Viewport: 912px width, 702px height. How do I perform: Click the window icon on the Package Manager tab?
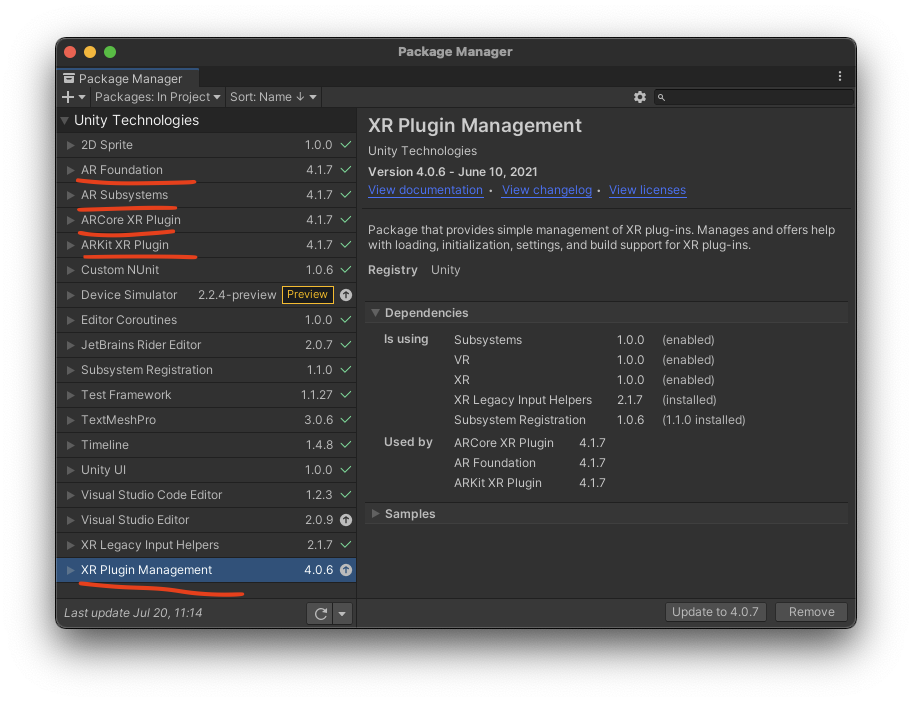[68, 77]
